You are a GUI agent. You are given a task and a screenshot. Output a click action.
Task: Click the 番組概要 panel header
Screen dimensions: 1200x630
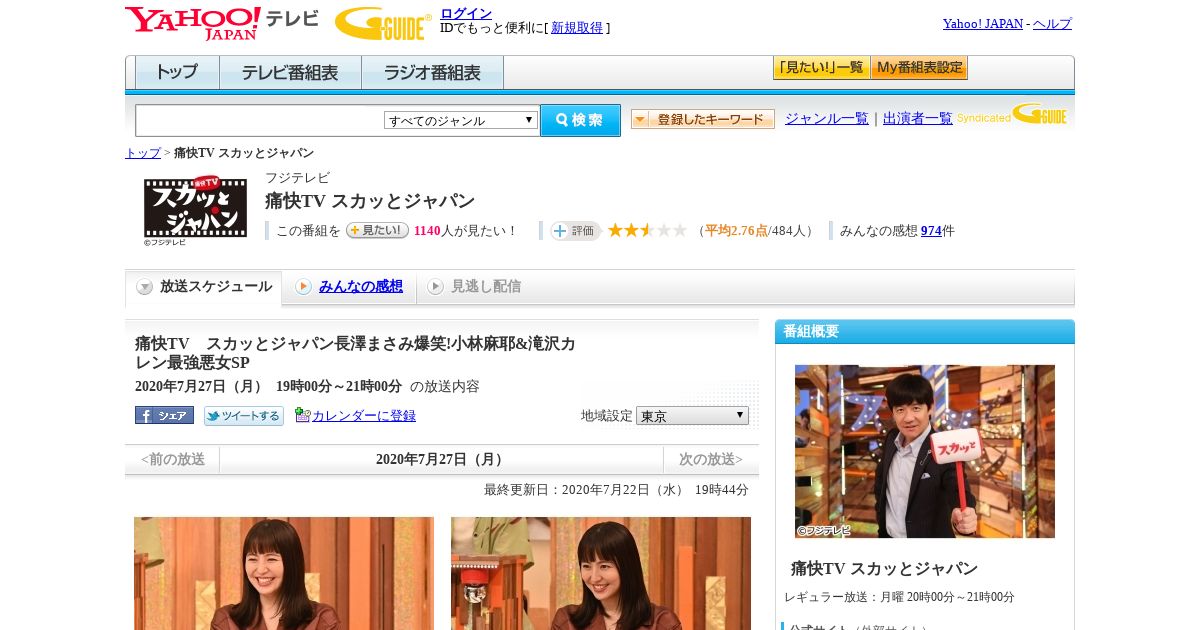(925, 332)
